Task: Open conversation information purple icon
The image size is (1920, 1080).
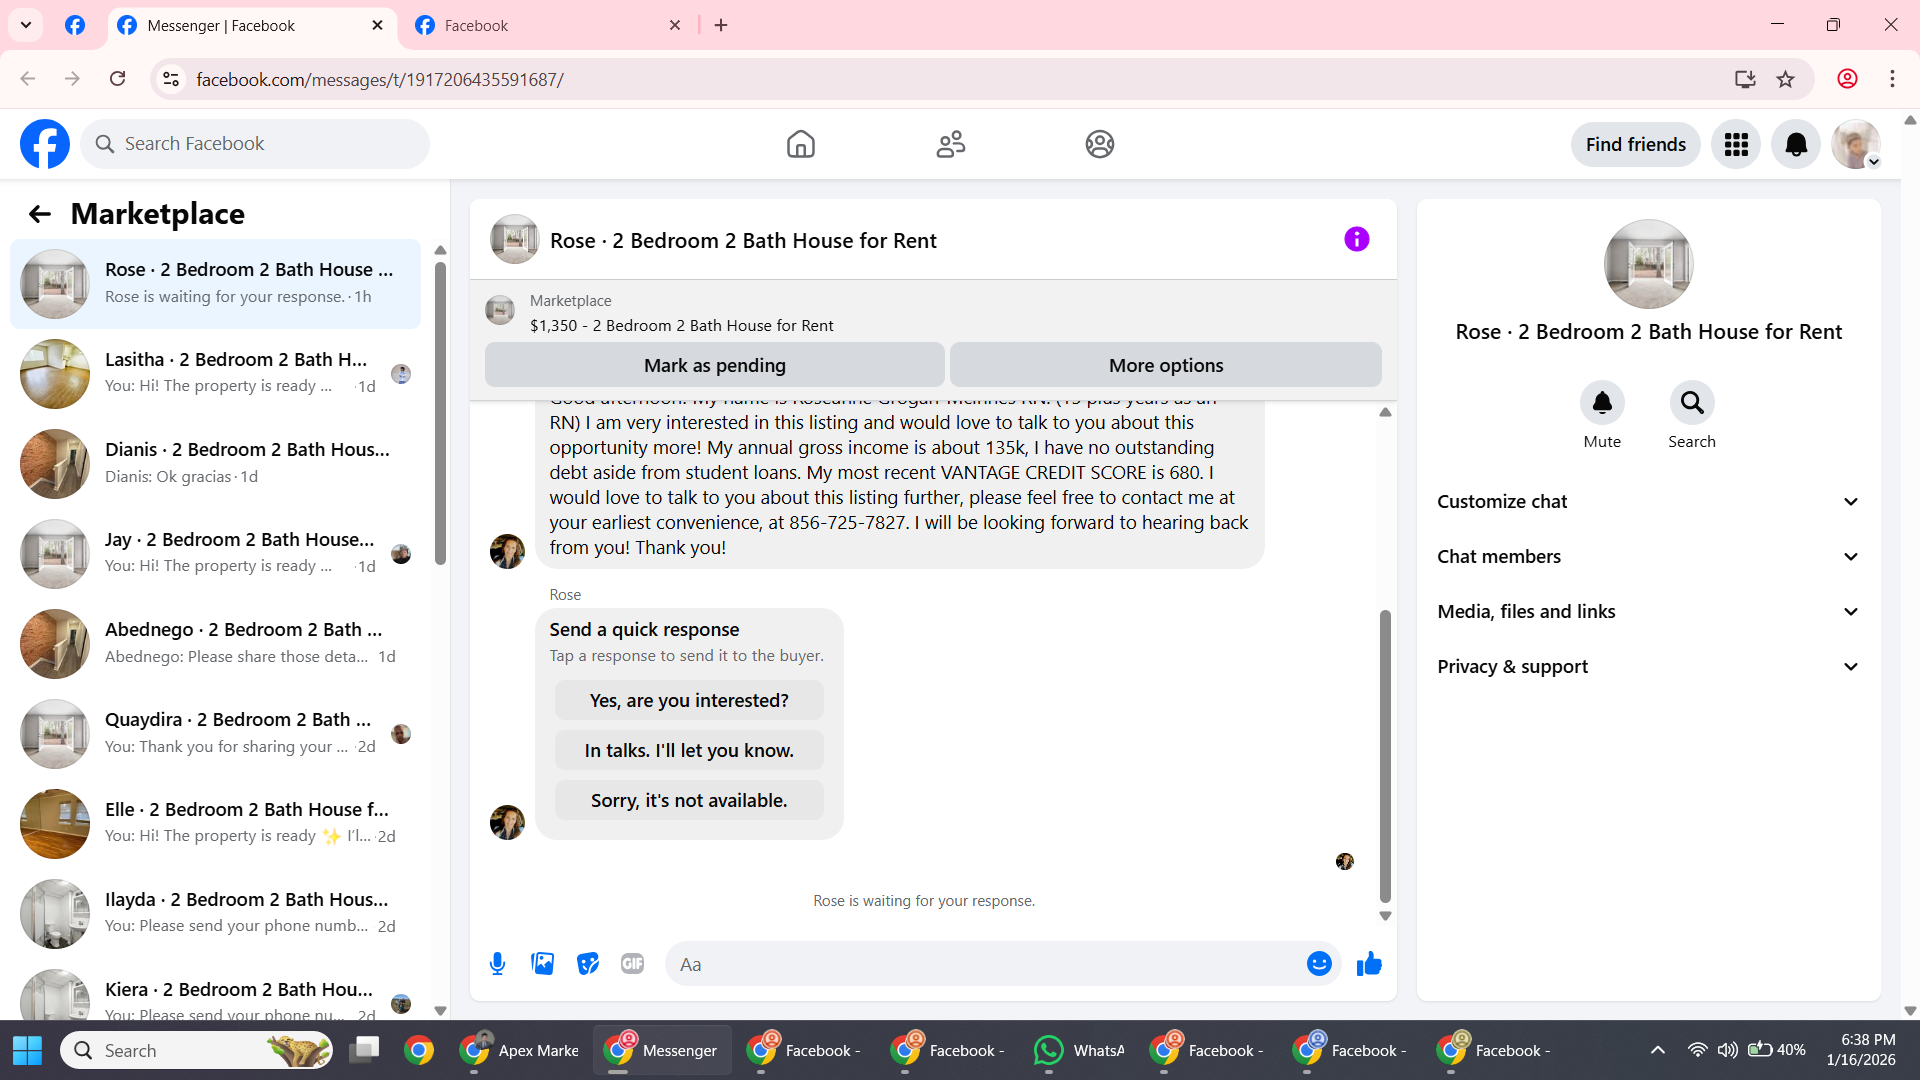Action: (1356, 240)
